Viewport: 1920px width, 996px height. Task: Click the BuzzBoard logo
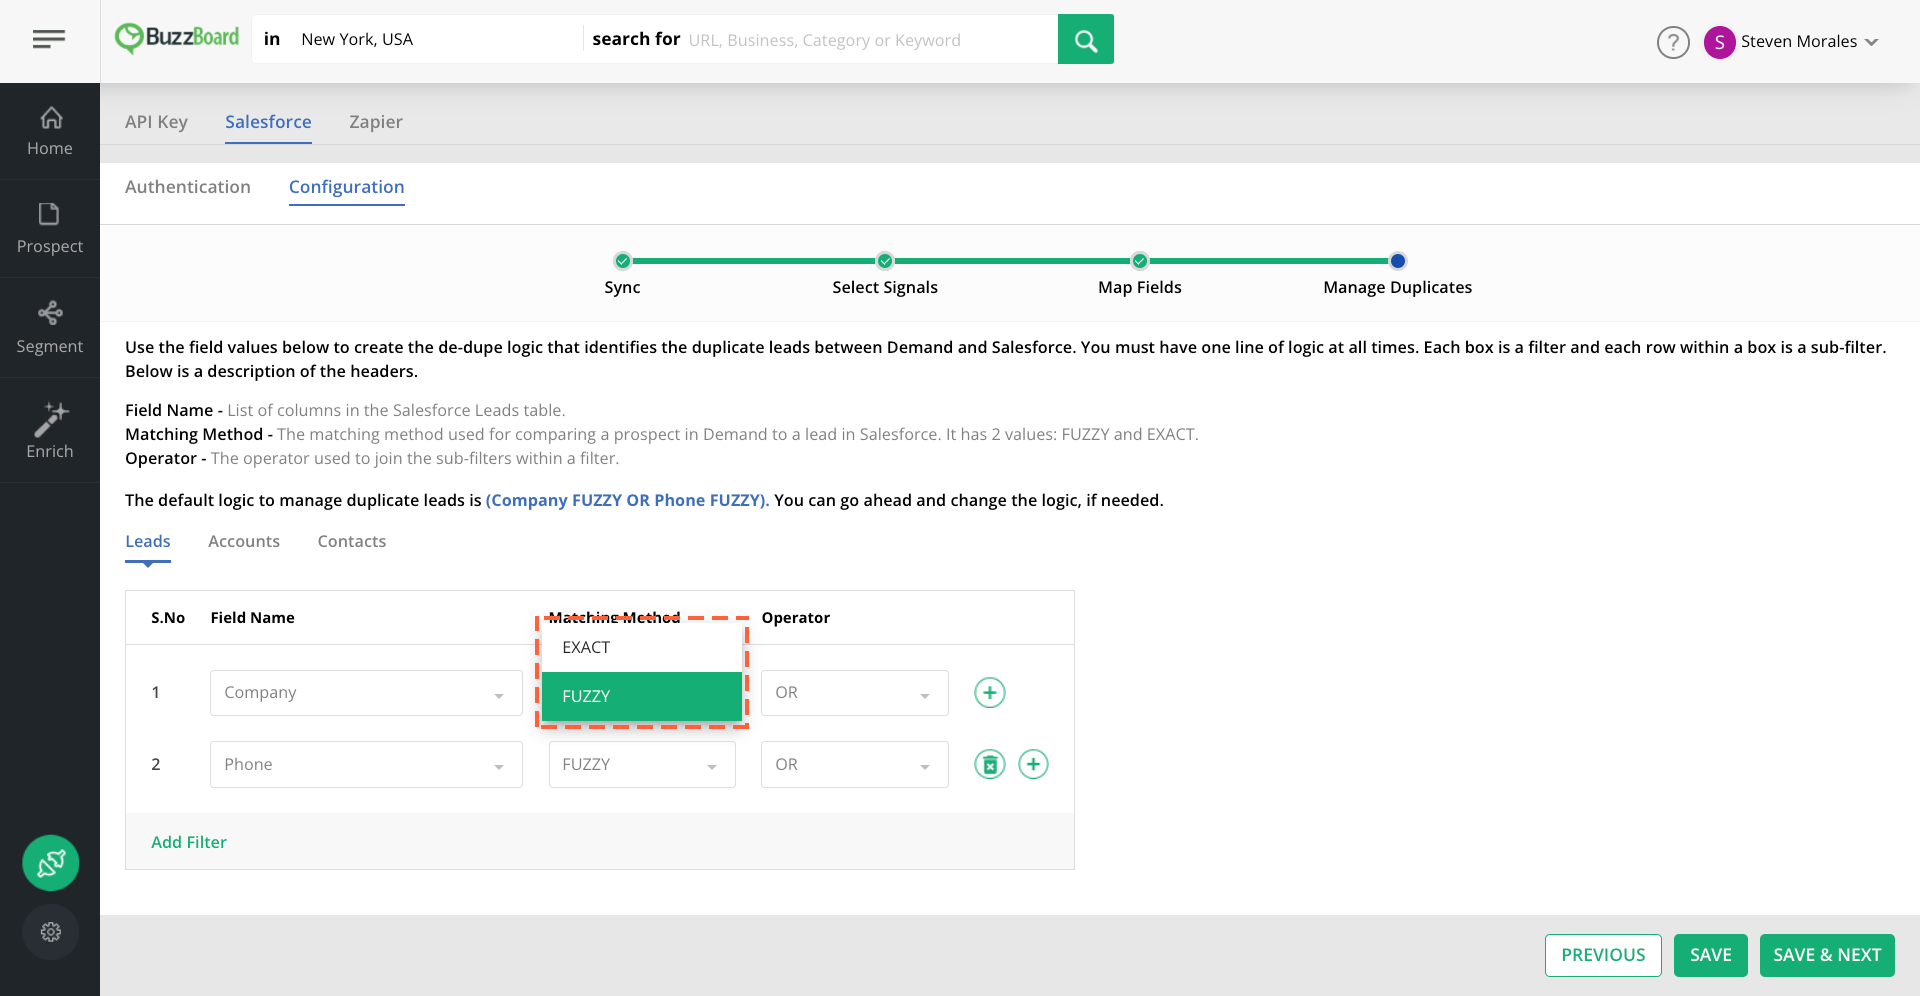click(177, 38)
